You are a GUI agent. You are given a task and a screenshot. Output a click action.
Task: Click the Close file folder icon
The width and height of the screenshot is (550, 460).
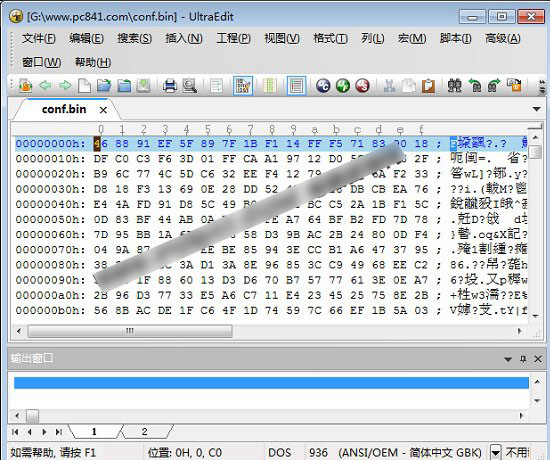(x=124, y=85)
